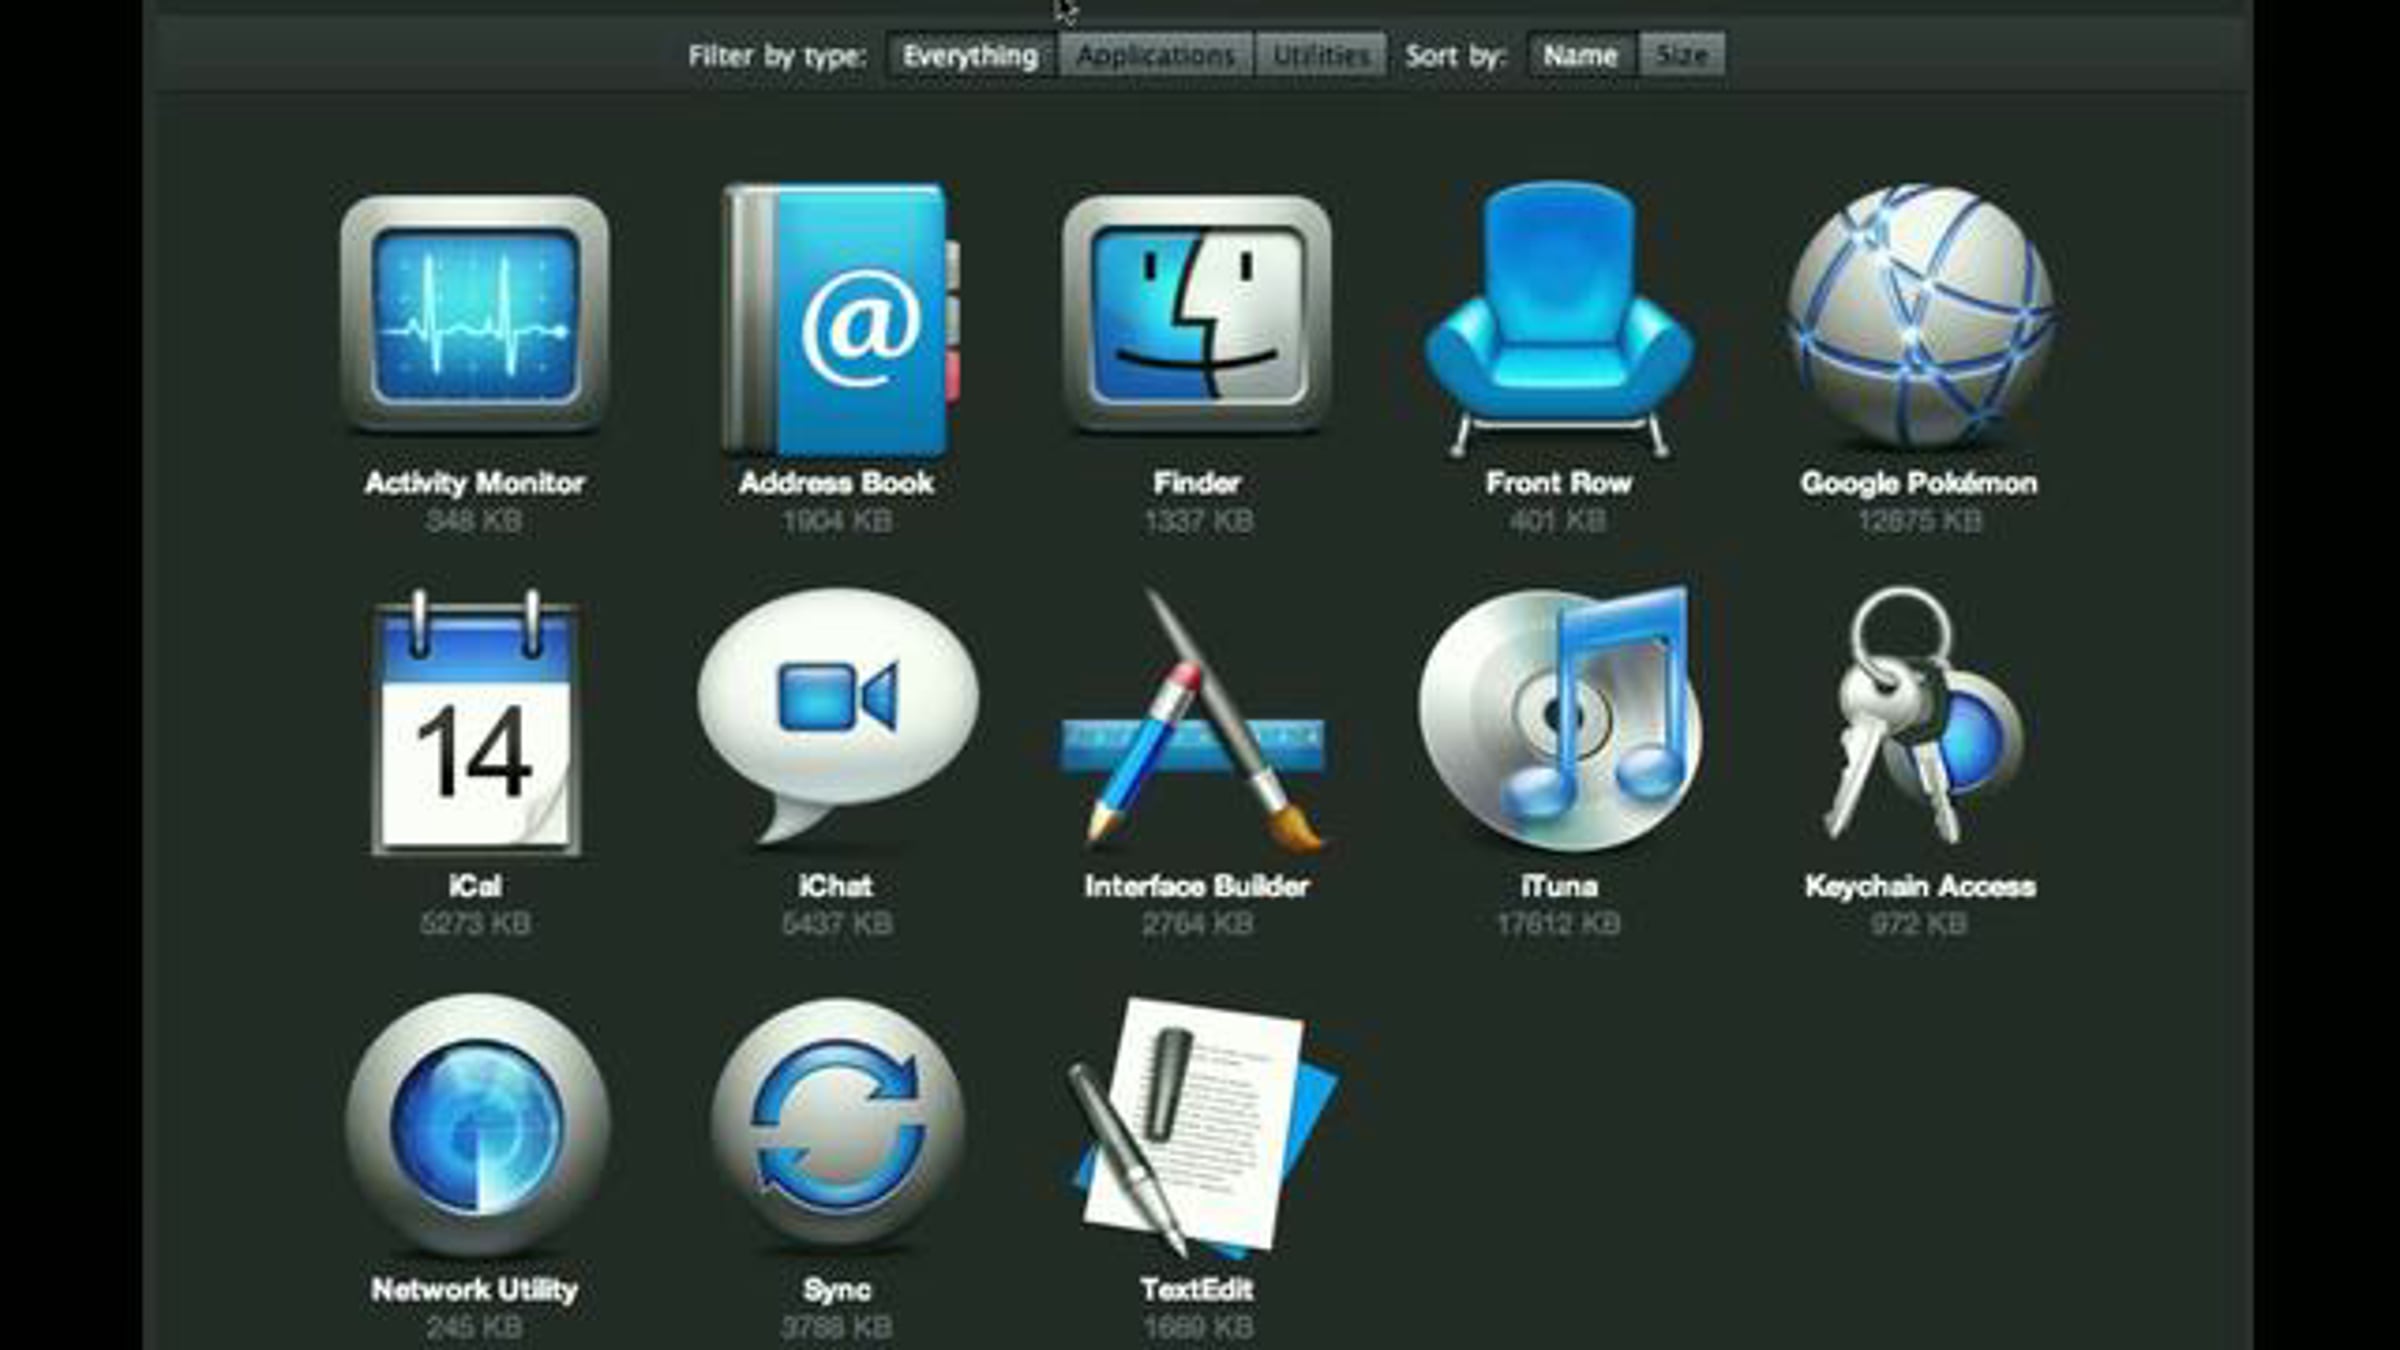The height and width of the screenshot is (1350, 2400).
Task: Select the Finder face icon
Action: tap(1197, 315)
